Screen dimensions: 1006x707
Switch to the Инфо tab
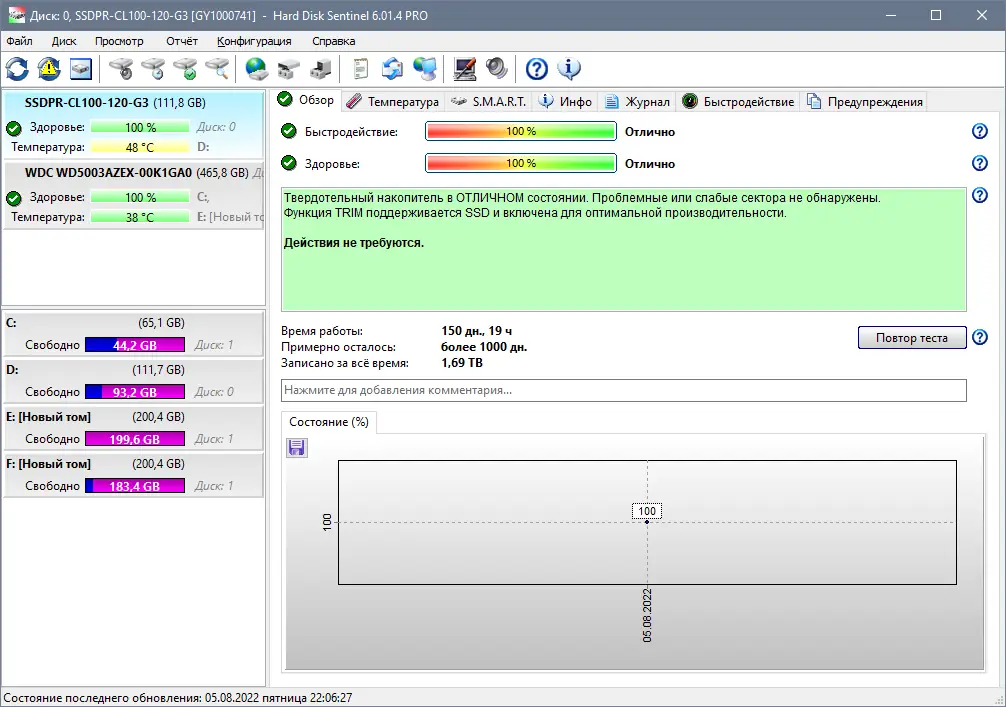click(565, 101)
